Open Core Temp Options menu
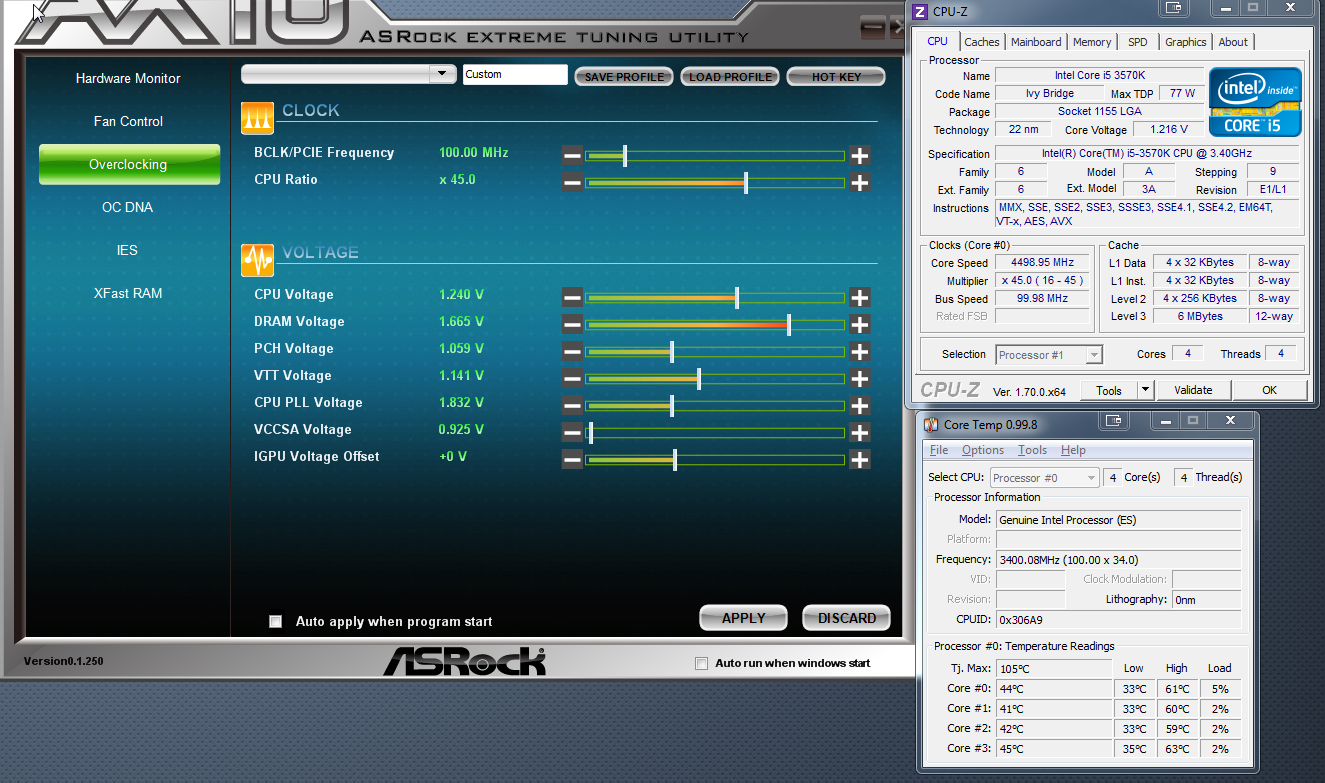The height and width of the screenshot is (783, 1325). (983, 450)
